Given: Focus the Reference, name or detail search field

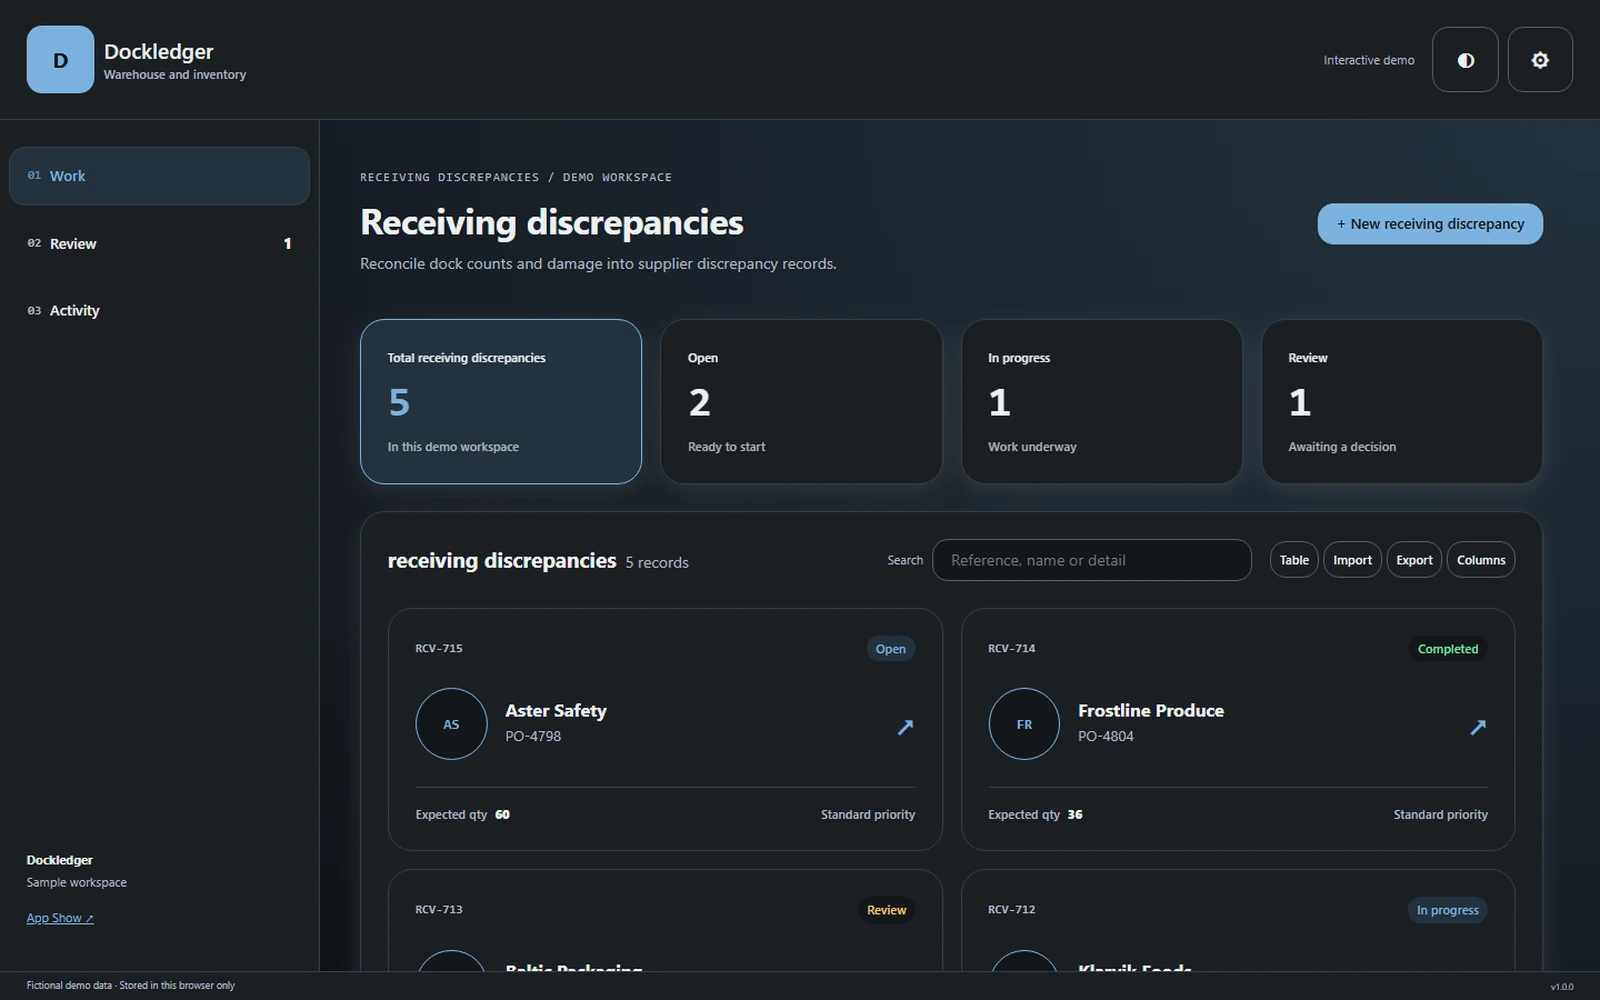Looking at the screenshot, I should click(x=1092, y=560).
